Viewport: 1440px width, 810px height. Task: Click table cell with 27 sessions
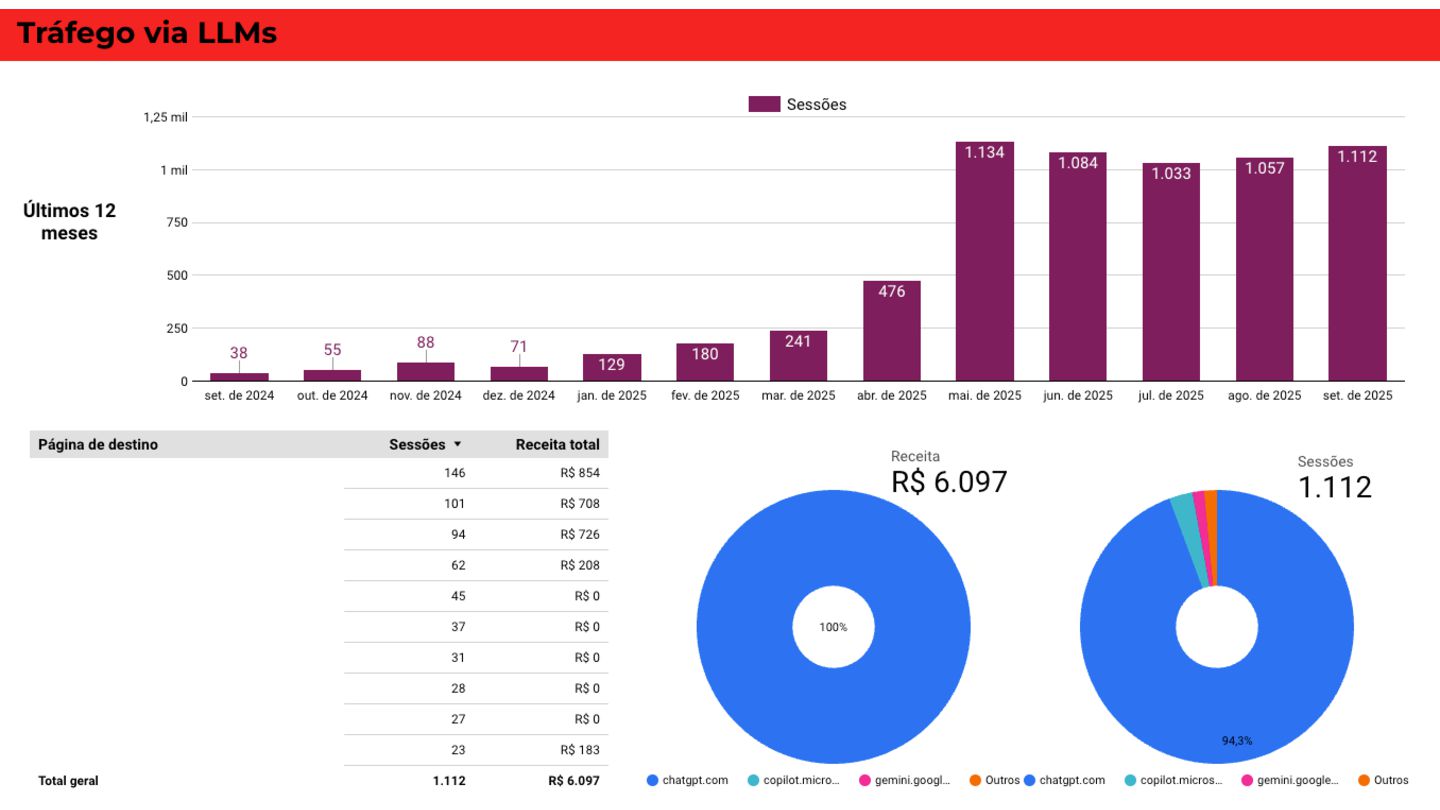click(x=458, y=719)
